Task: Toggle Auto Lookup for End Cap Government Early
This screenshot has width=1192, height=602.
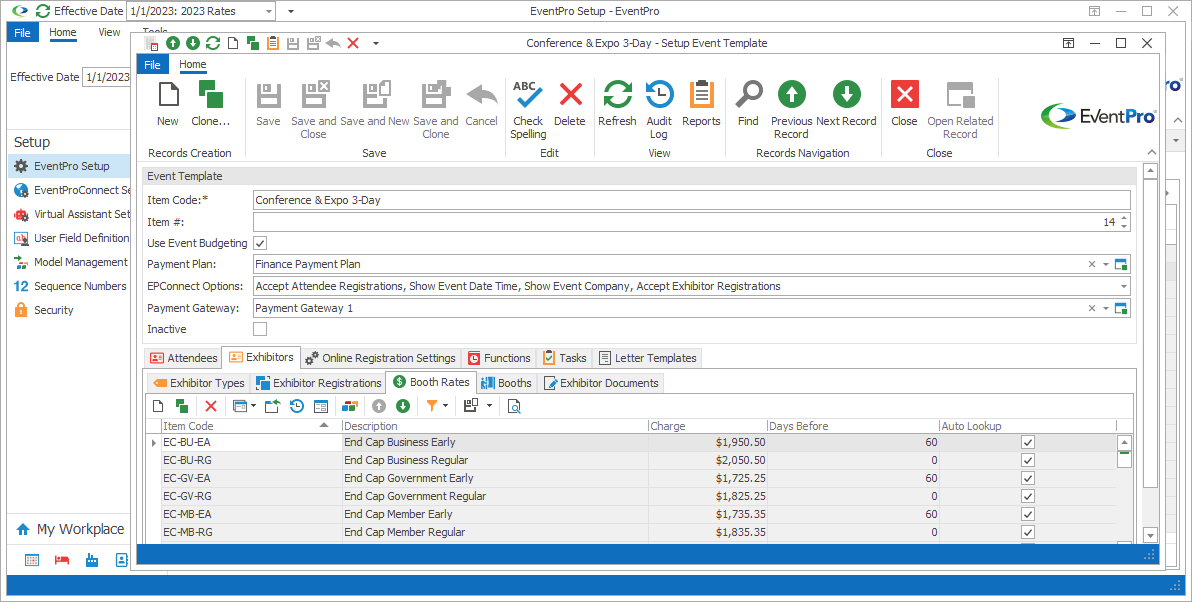Action: (x=1028, y=478)
